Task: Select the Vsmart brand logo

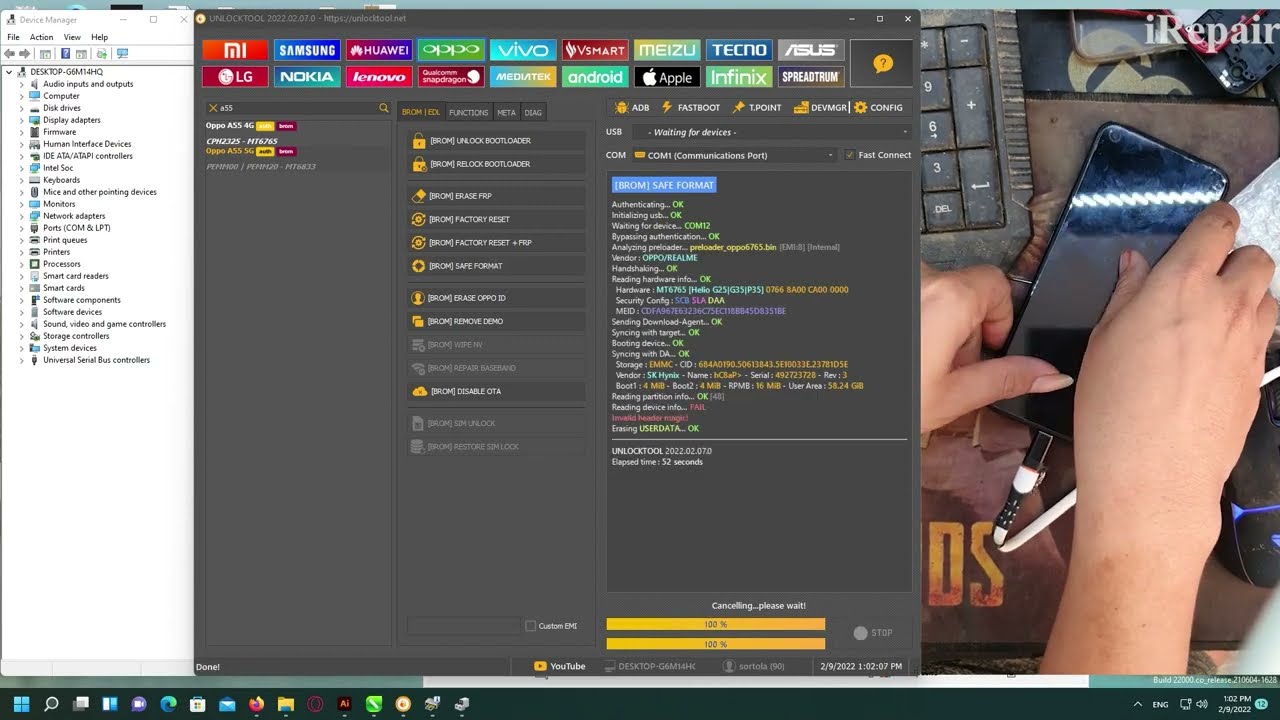Action: coord(595,50)
